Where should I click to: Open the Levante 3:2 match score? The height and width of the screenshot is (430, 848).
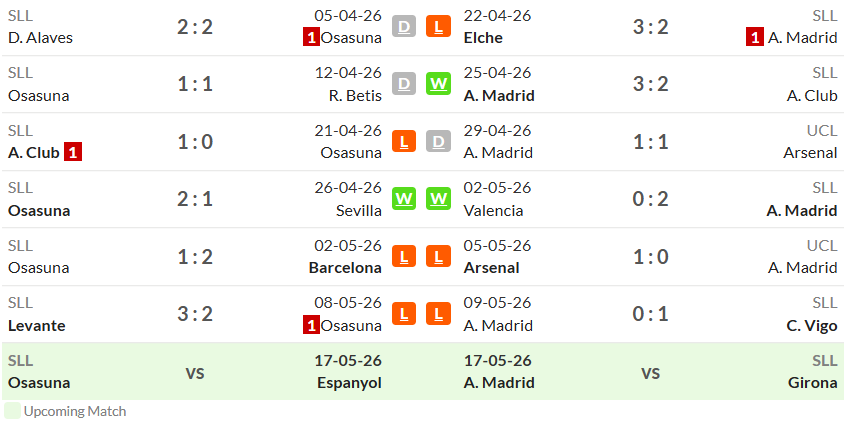click(195, 314)
